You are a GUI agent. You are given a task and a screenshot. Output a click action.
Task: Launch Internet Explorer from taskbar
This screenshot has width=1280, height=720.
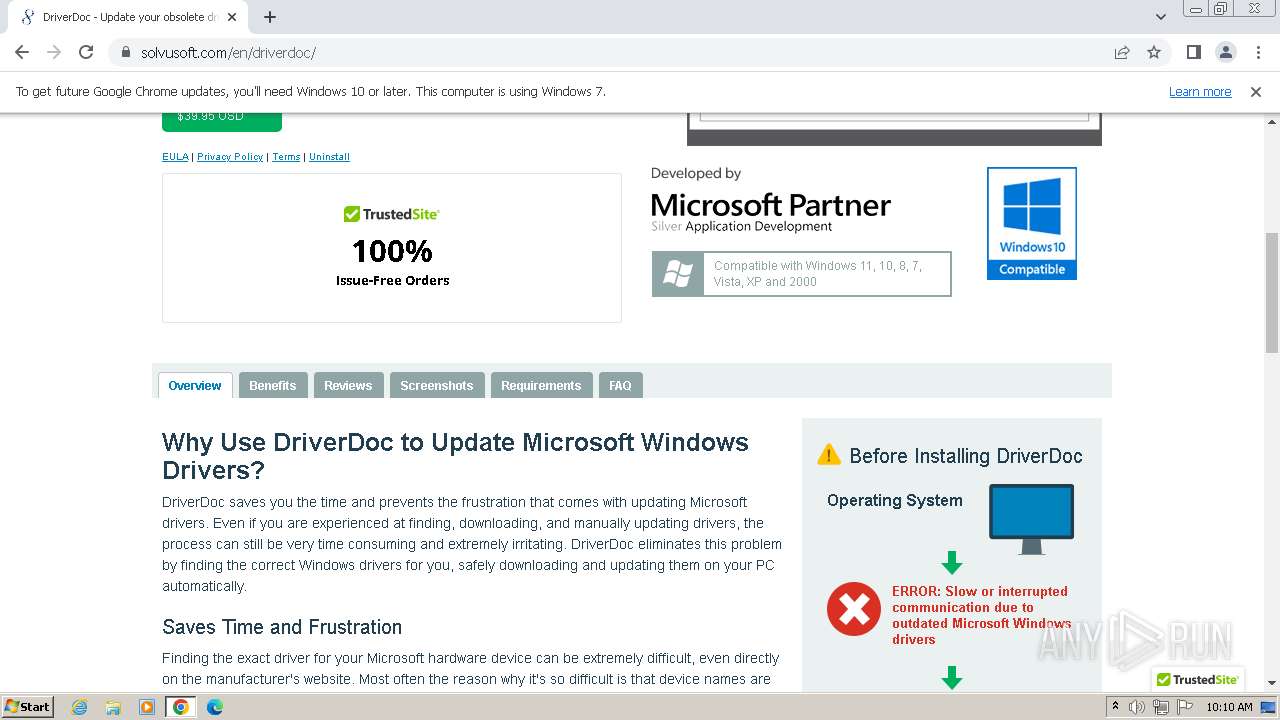click(80, 707)
